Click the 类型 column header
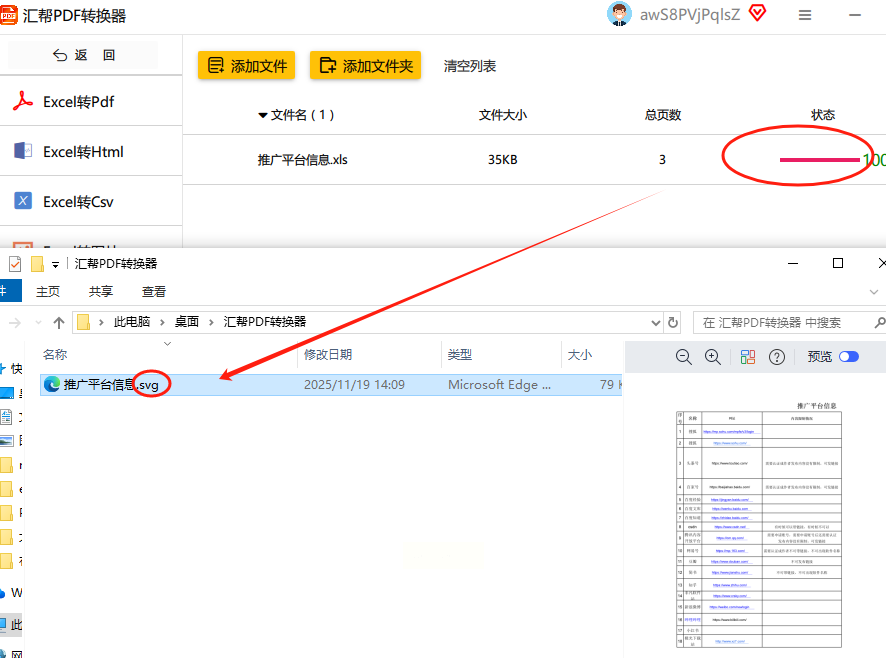Viewport: 886px width, 658px height. 459,354
